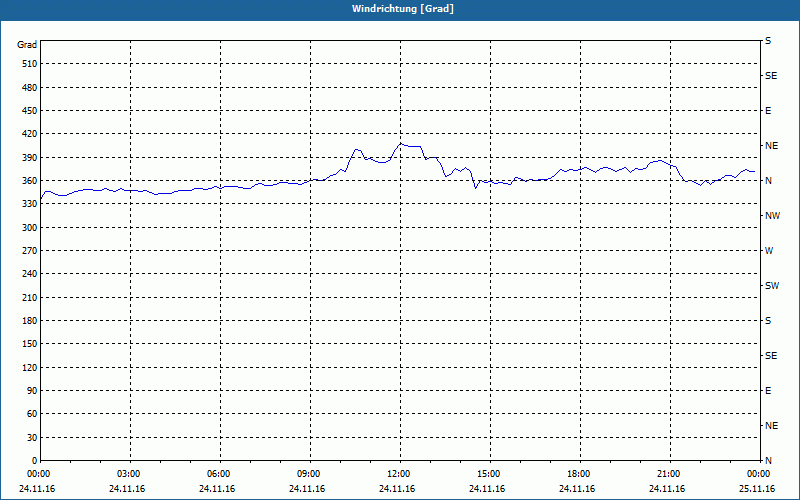The image size is (800, 500).
Task: Click the 03:00 time axis label
Action: (x=128, y=474)
